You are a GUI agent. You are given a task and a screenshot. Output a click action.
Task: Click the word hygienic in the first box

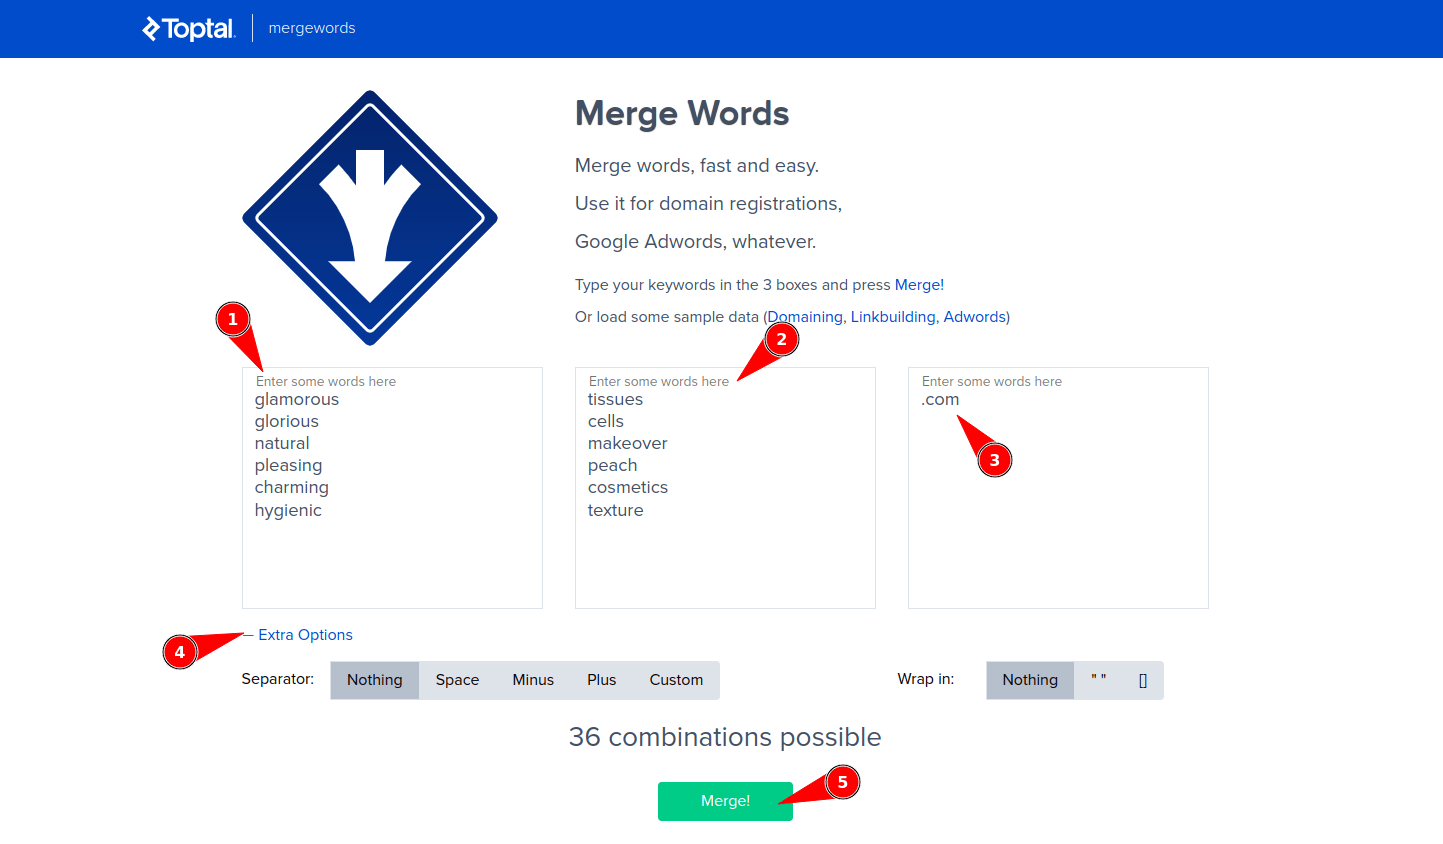[288, 510]
